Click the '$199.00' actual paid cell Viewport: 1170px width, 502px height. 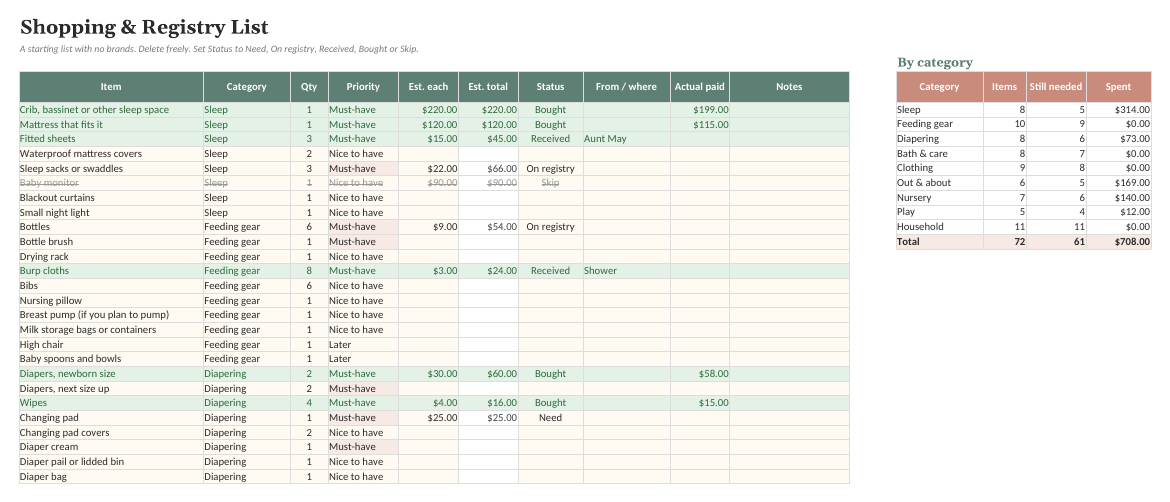coord(700,110)
